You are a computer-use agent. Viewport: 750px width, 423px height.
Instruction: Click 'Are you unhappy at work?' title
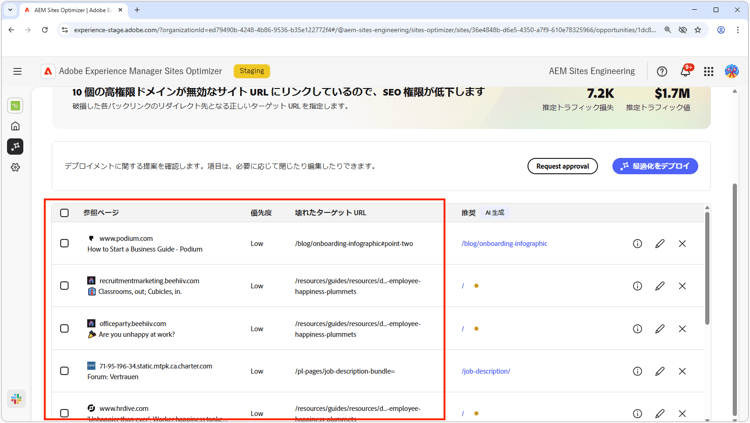137,334
